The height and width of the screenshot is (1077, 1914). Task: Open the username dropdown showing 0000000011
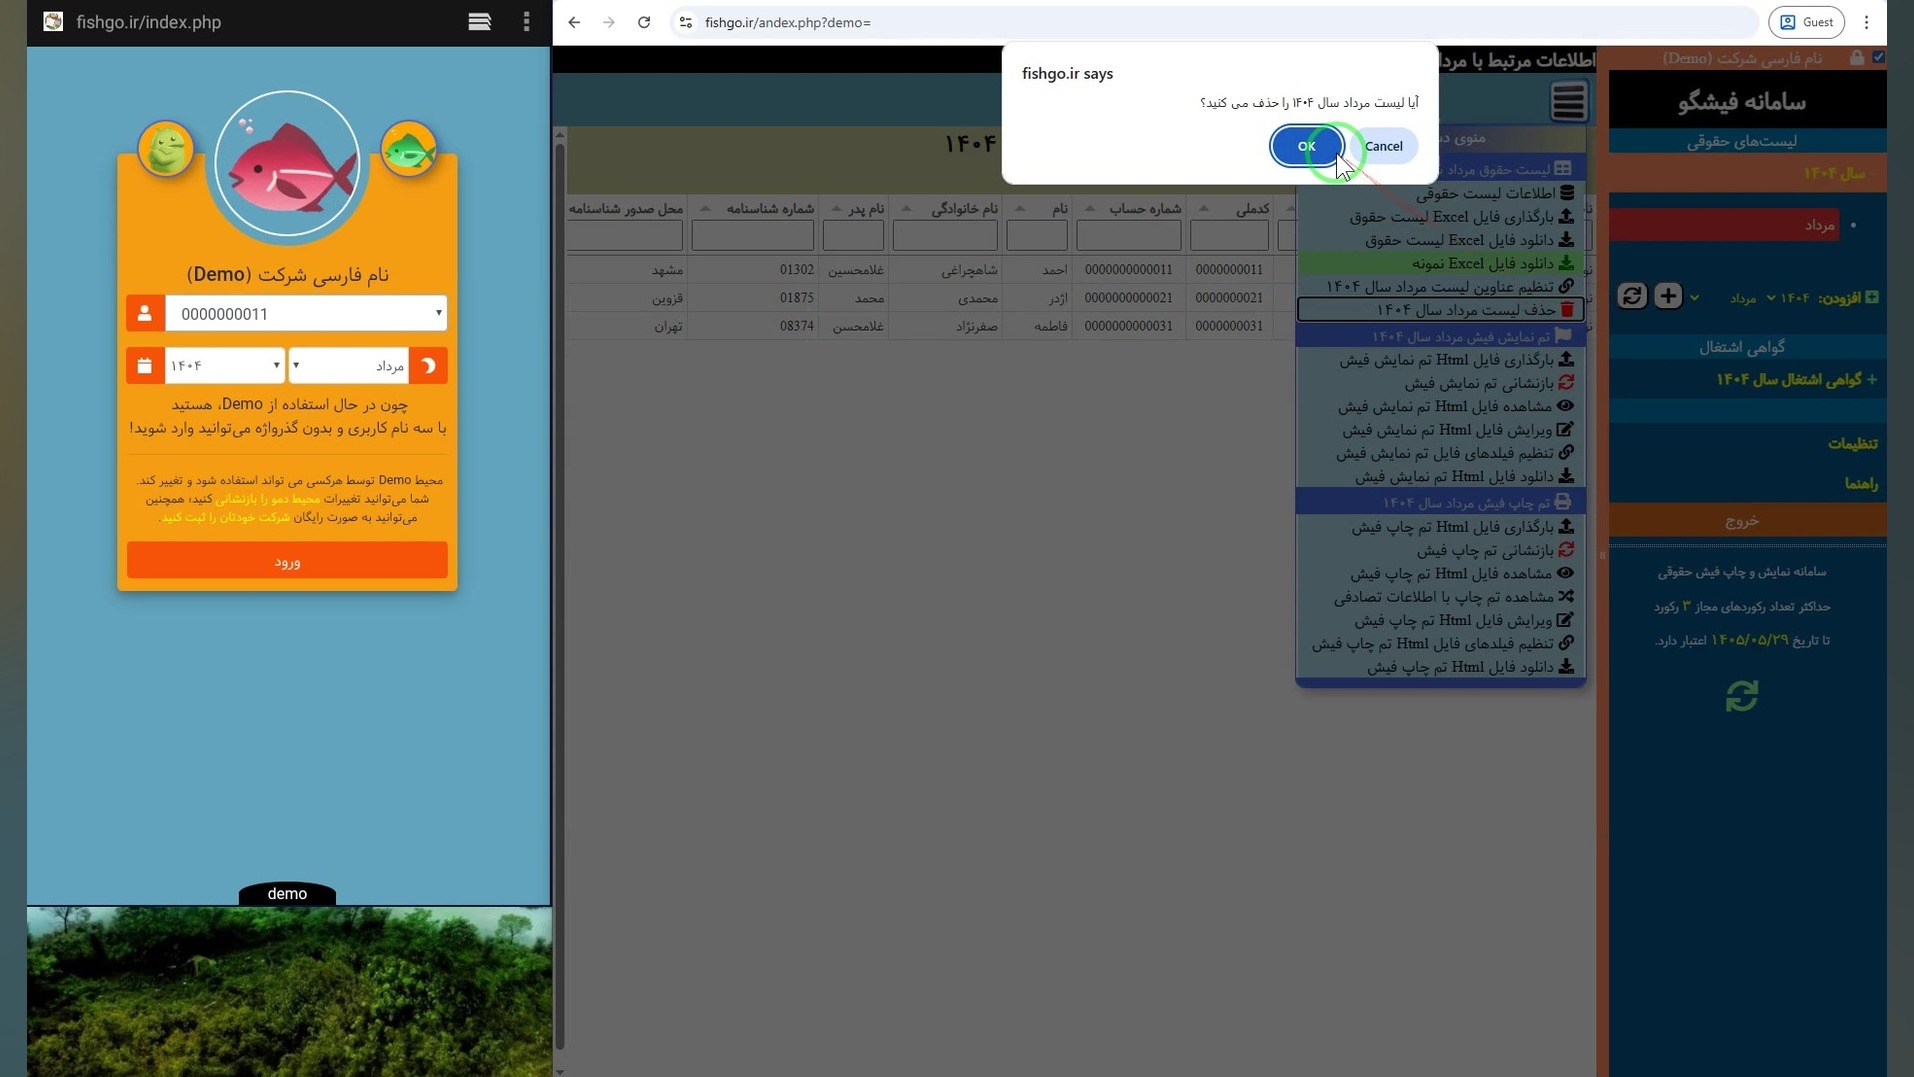pos(306,313)
